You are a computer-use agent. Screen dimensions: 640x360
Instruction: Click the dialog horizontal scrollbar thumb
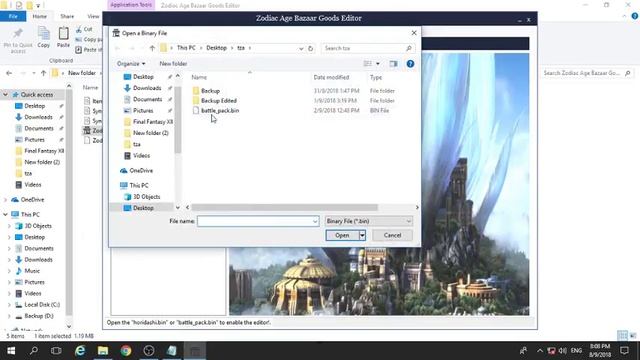284,207
